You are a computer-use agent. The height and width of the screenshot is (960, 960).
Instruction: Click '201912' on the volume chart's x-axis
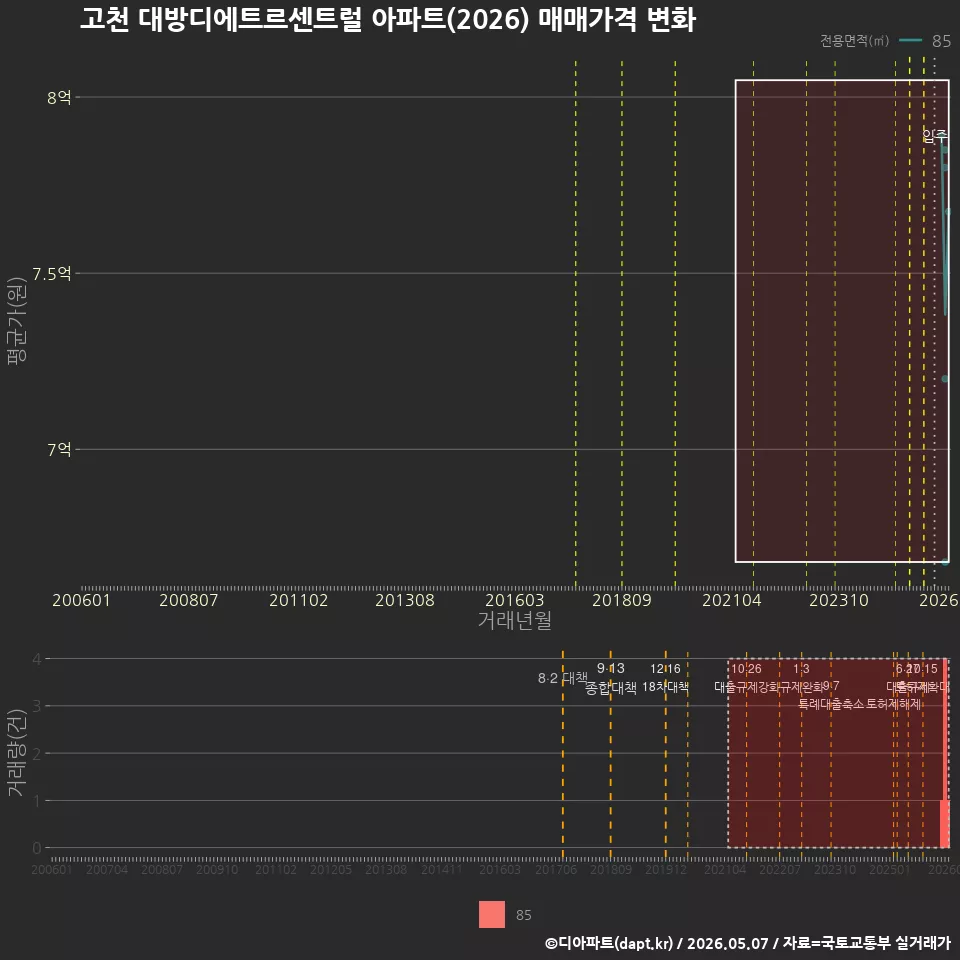666,869
